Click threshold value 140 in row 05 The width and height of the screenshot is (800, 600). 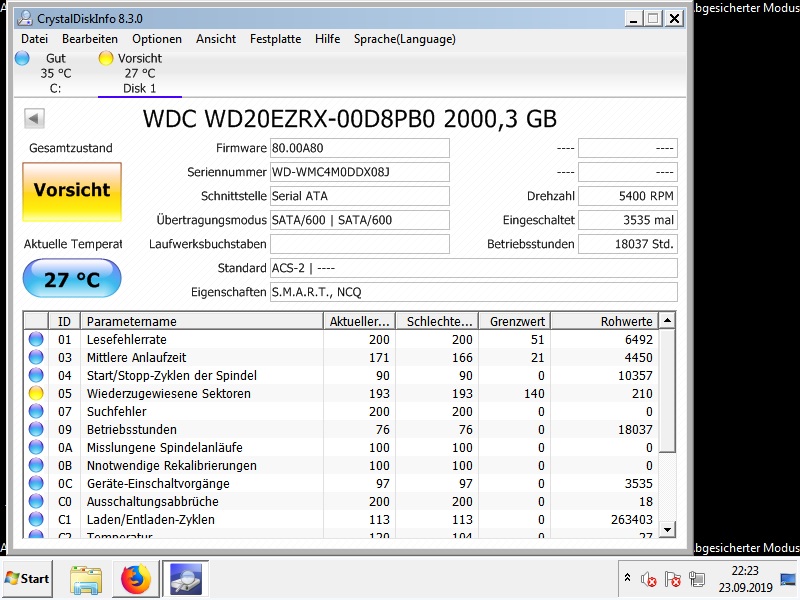coord(534,394)
